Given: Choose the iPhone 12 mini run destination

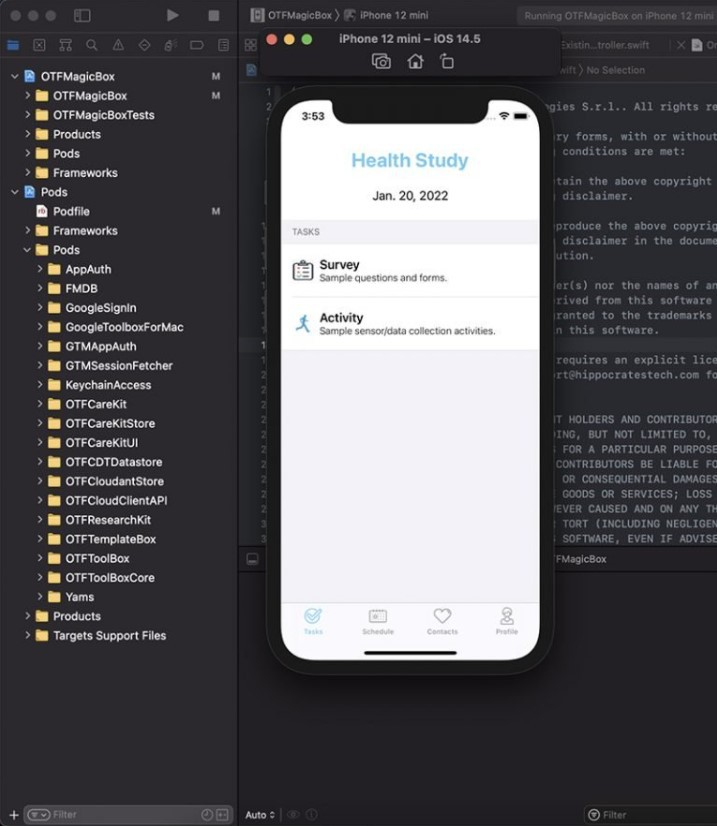Looking at the screenshot, I should point(386,15).
